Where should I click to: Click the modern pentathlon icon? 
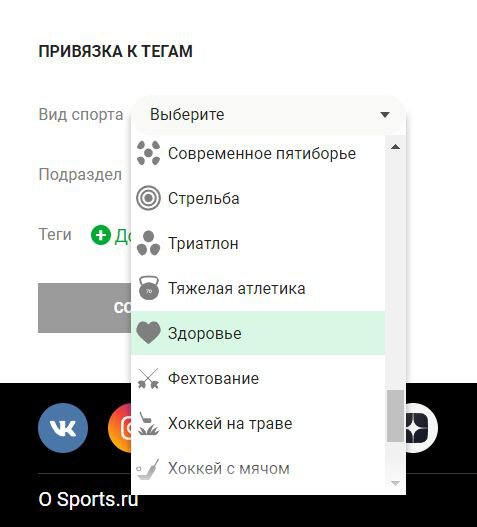click(148, 153)
